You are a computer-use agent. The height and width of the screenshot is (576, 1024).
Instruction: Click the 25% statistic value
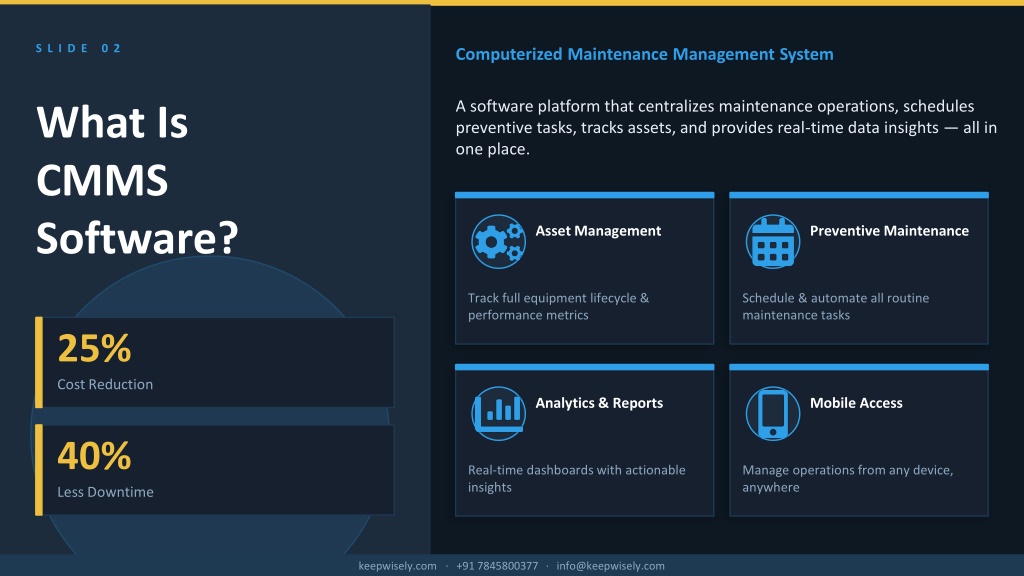click(94, 348)
